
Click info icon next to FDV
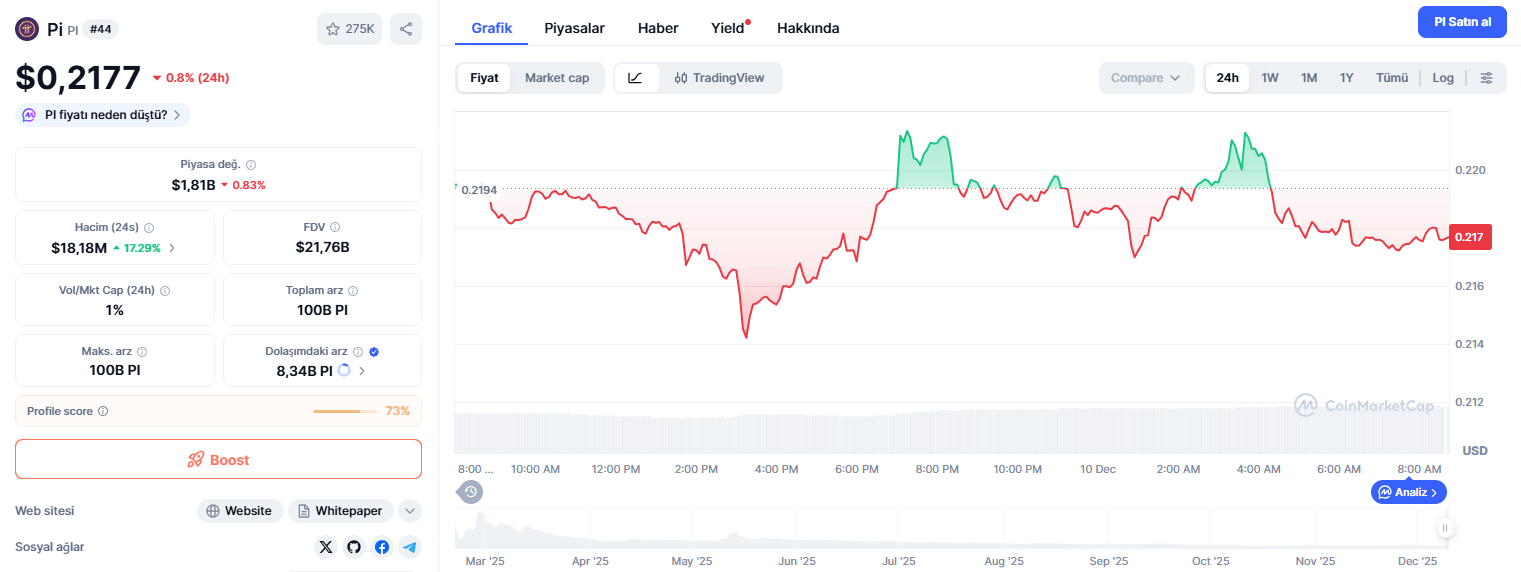coord(335,228)
